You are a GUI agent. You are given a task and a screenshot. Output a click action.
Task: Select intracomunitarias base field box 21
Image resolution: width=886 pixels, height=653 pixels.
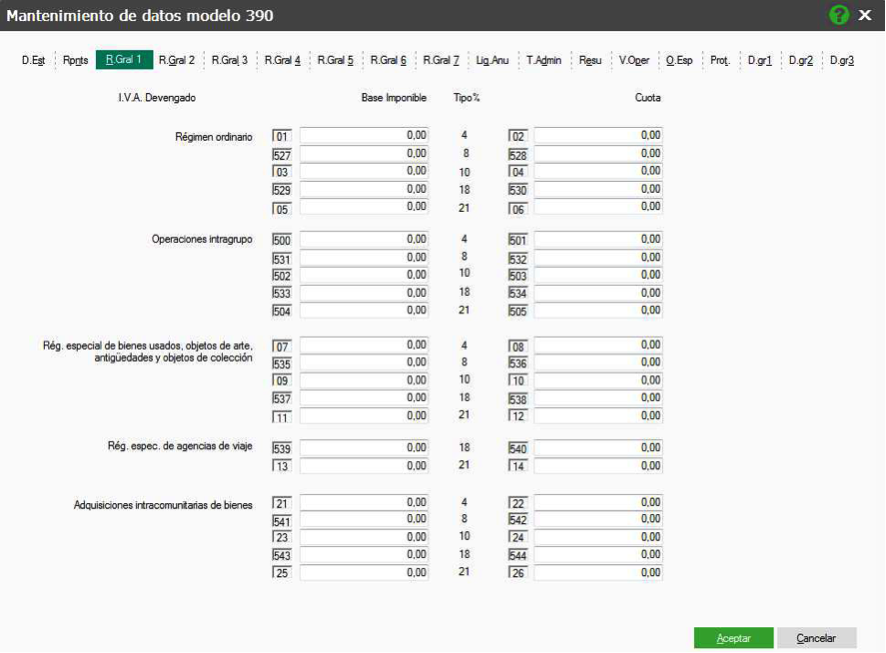(x=364, y=502)
